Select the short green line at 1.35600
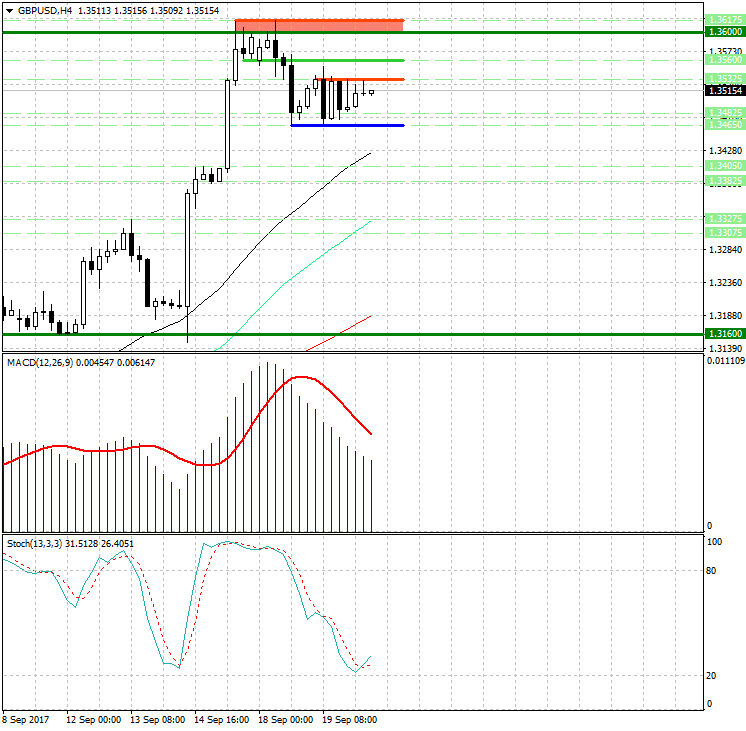The image size is (746, 731). tap(324, 60)
